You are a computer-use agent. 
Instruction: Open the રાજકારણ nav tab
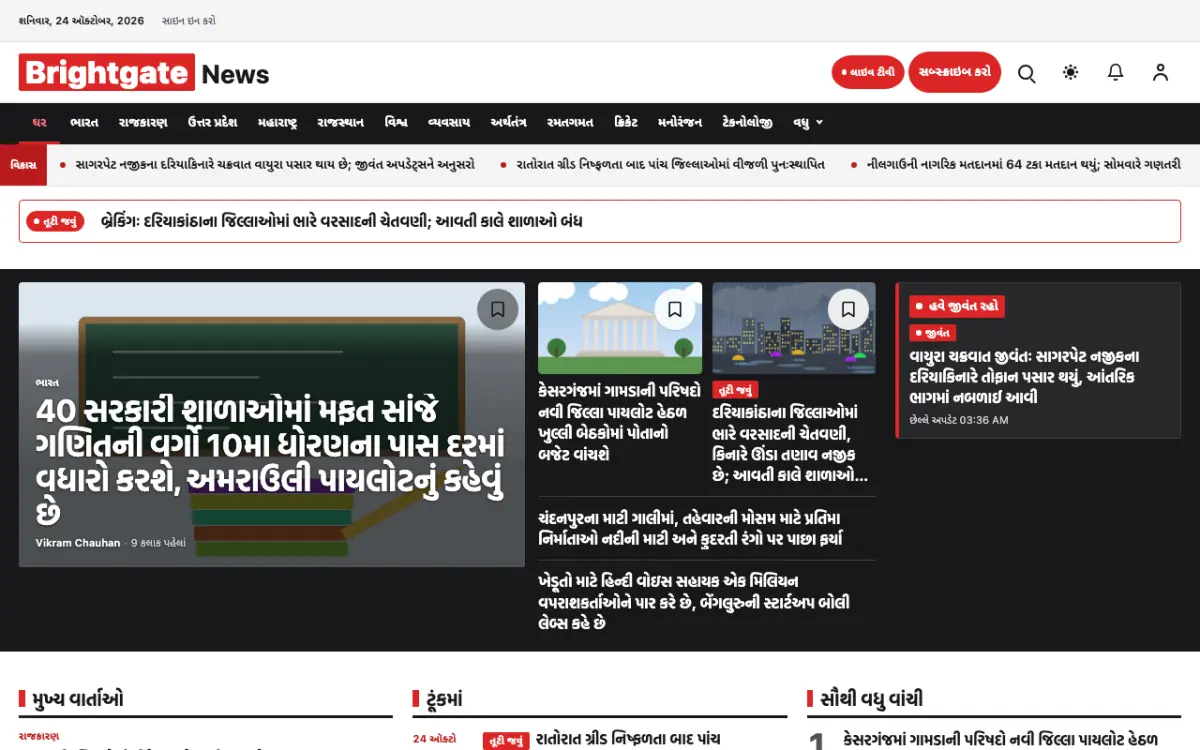[143, 122]
